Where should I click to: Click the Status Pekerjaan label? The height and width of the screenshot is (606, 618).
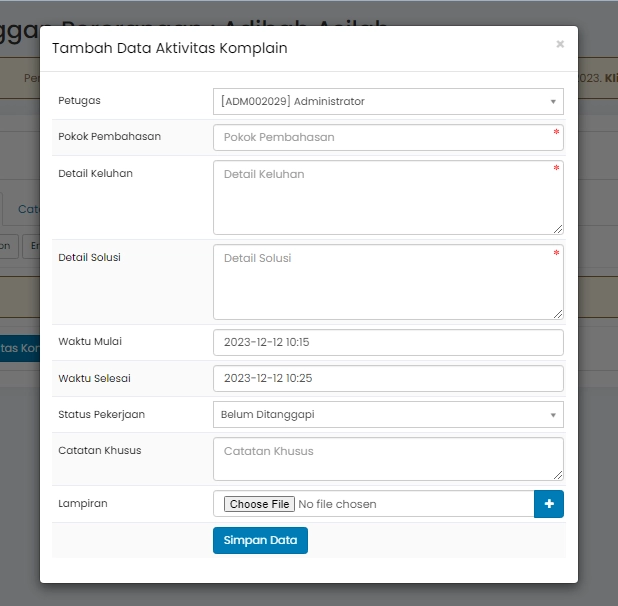click(x=100, y=414)
